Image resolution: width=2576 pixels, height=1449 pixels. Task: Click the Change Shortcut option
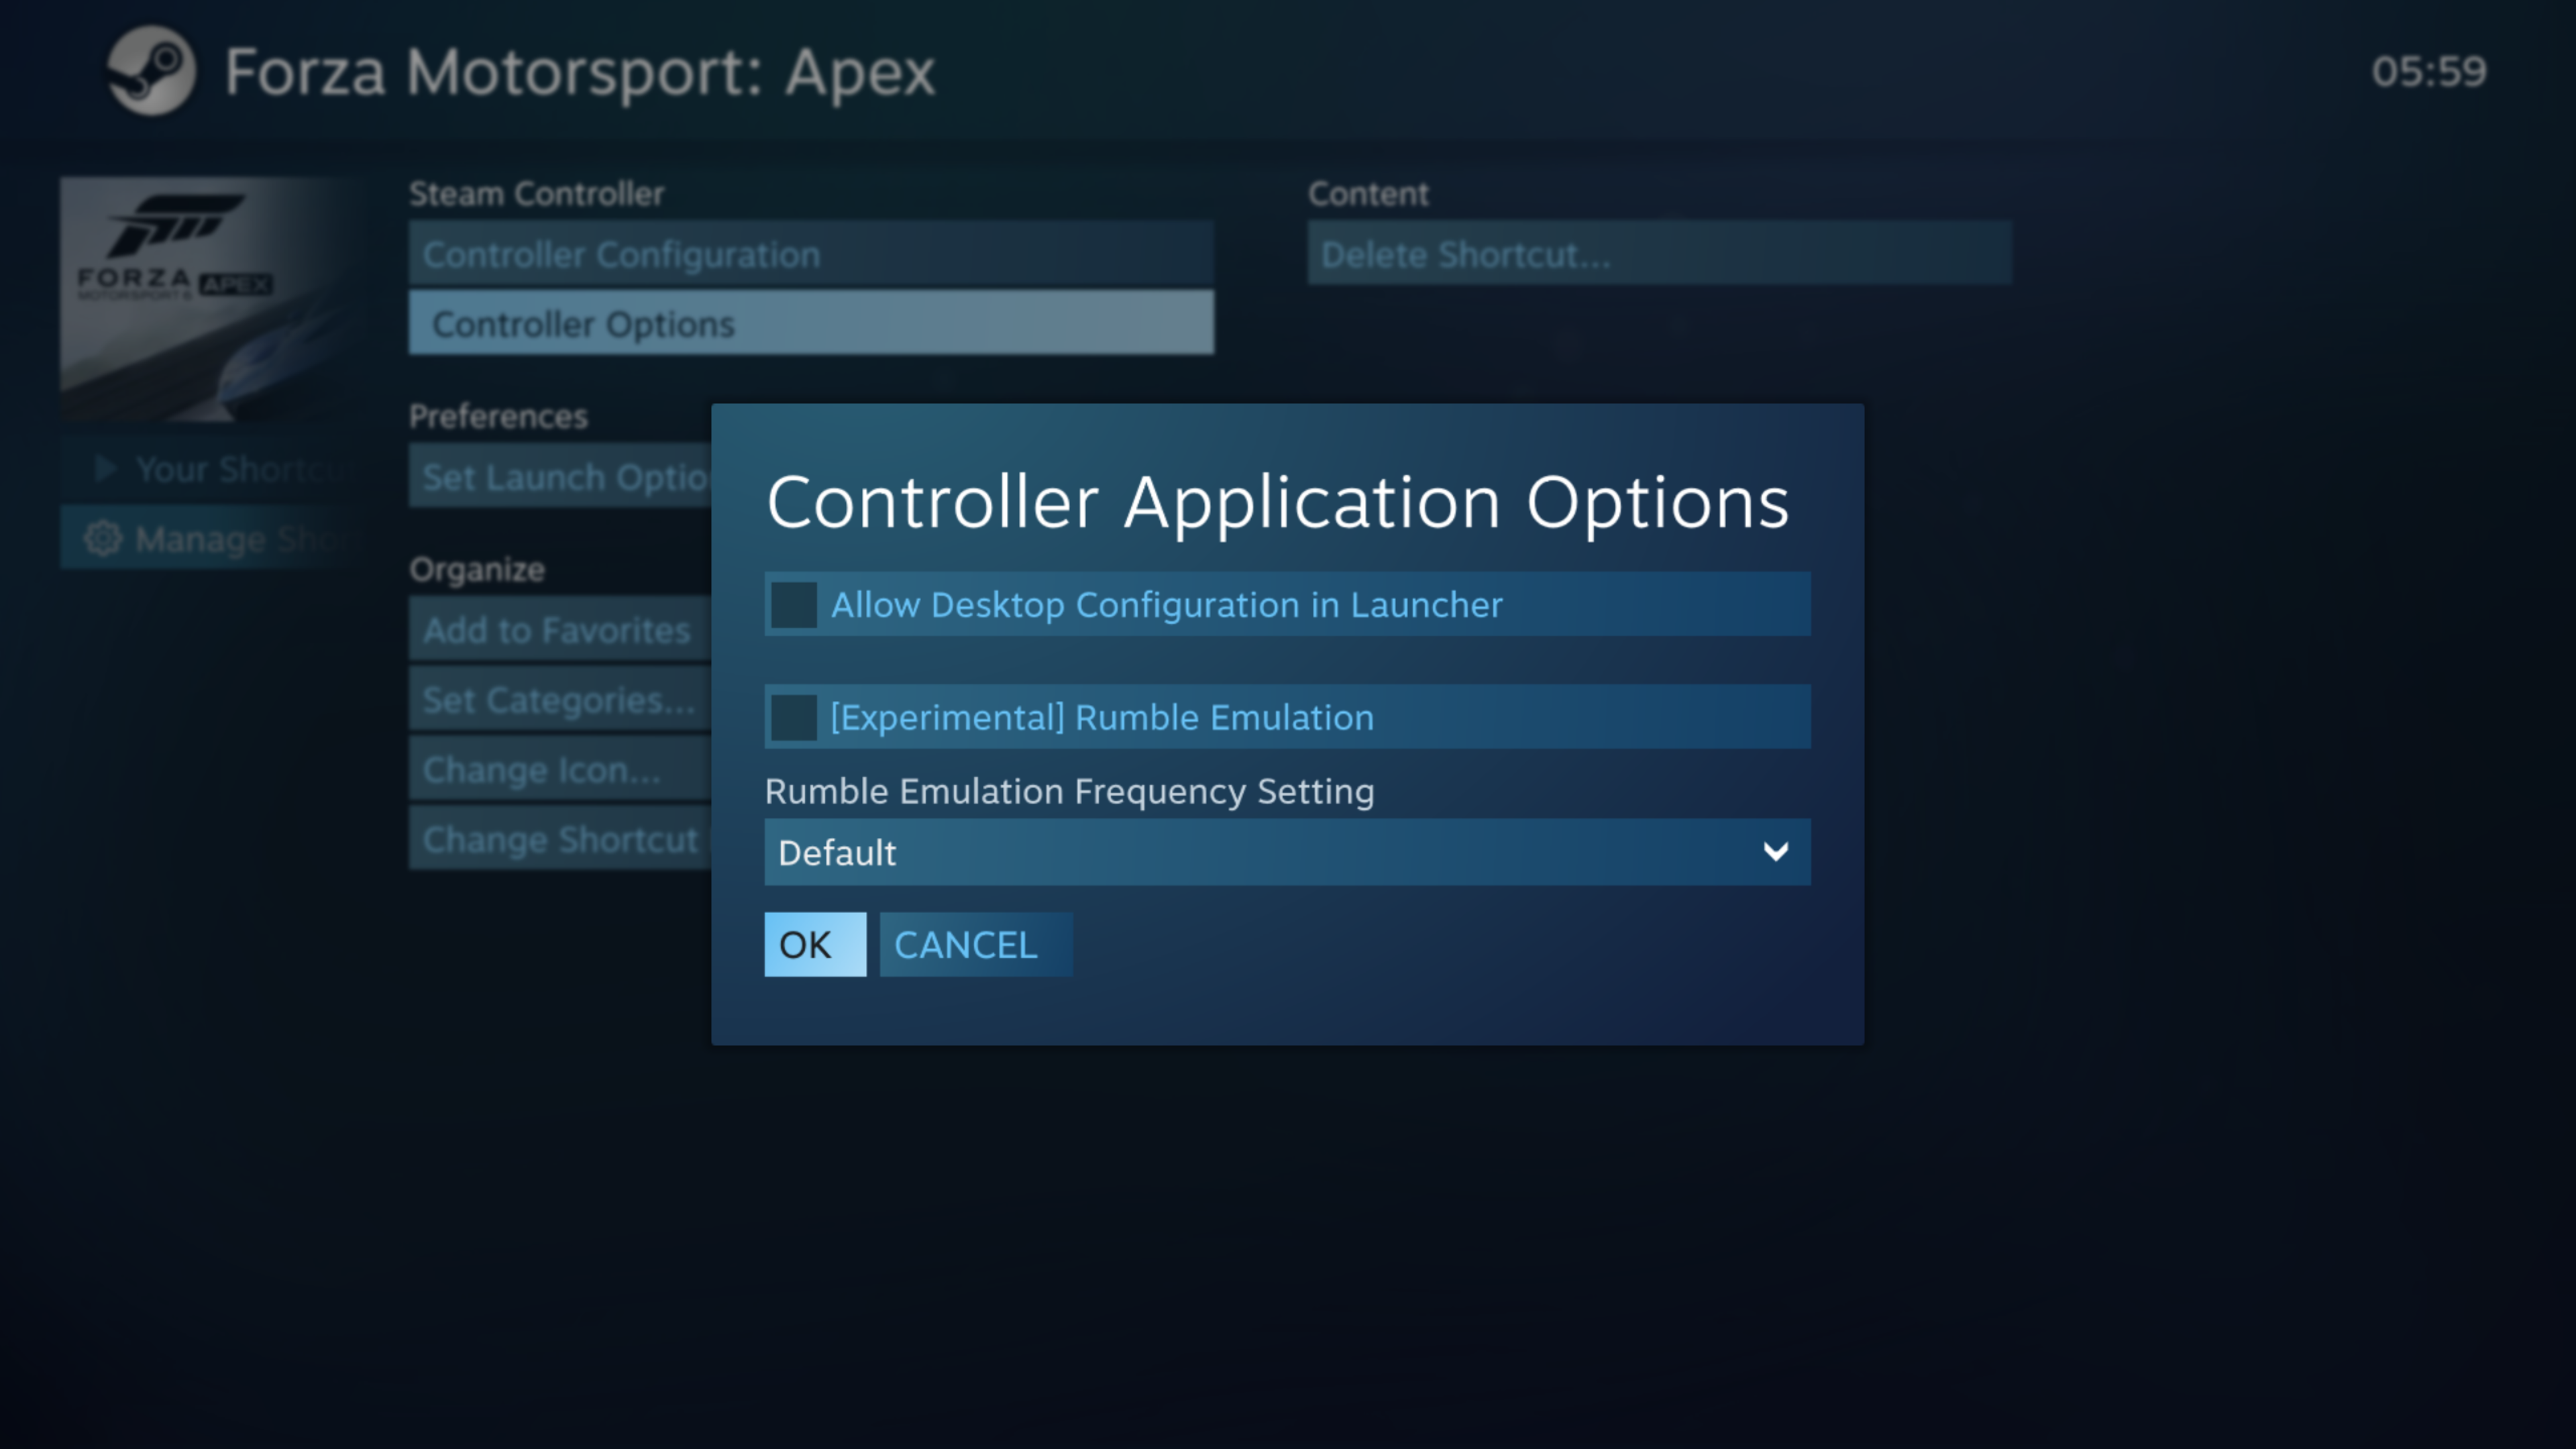[558, 839]
